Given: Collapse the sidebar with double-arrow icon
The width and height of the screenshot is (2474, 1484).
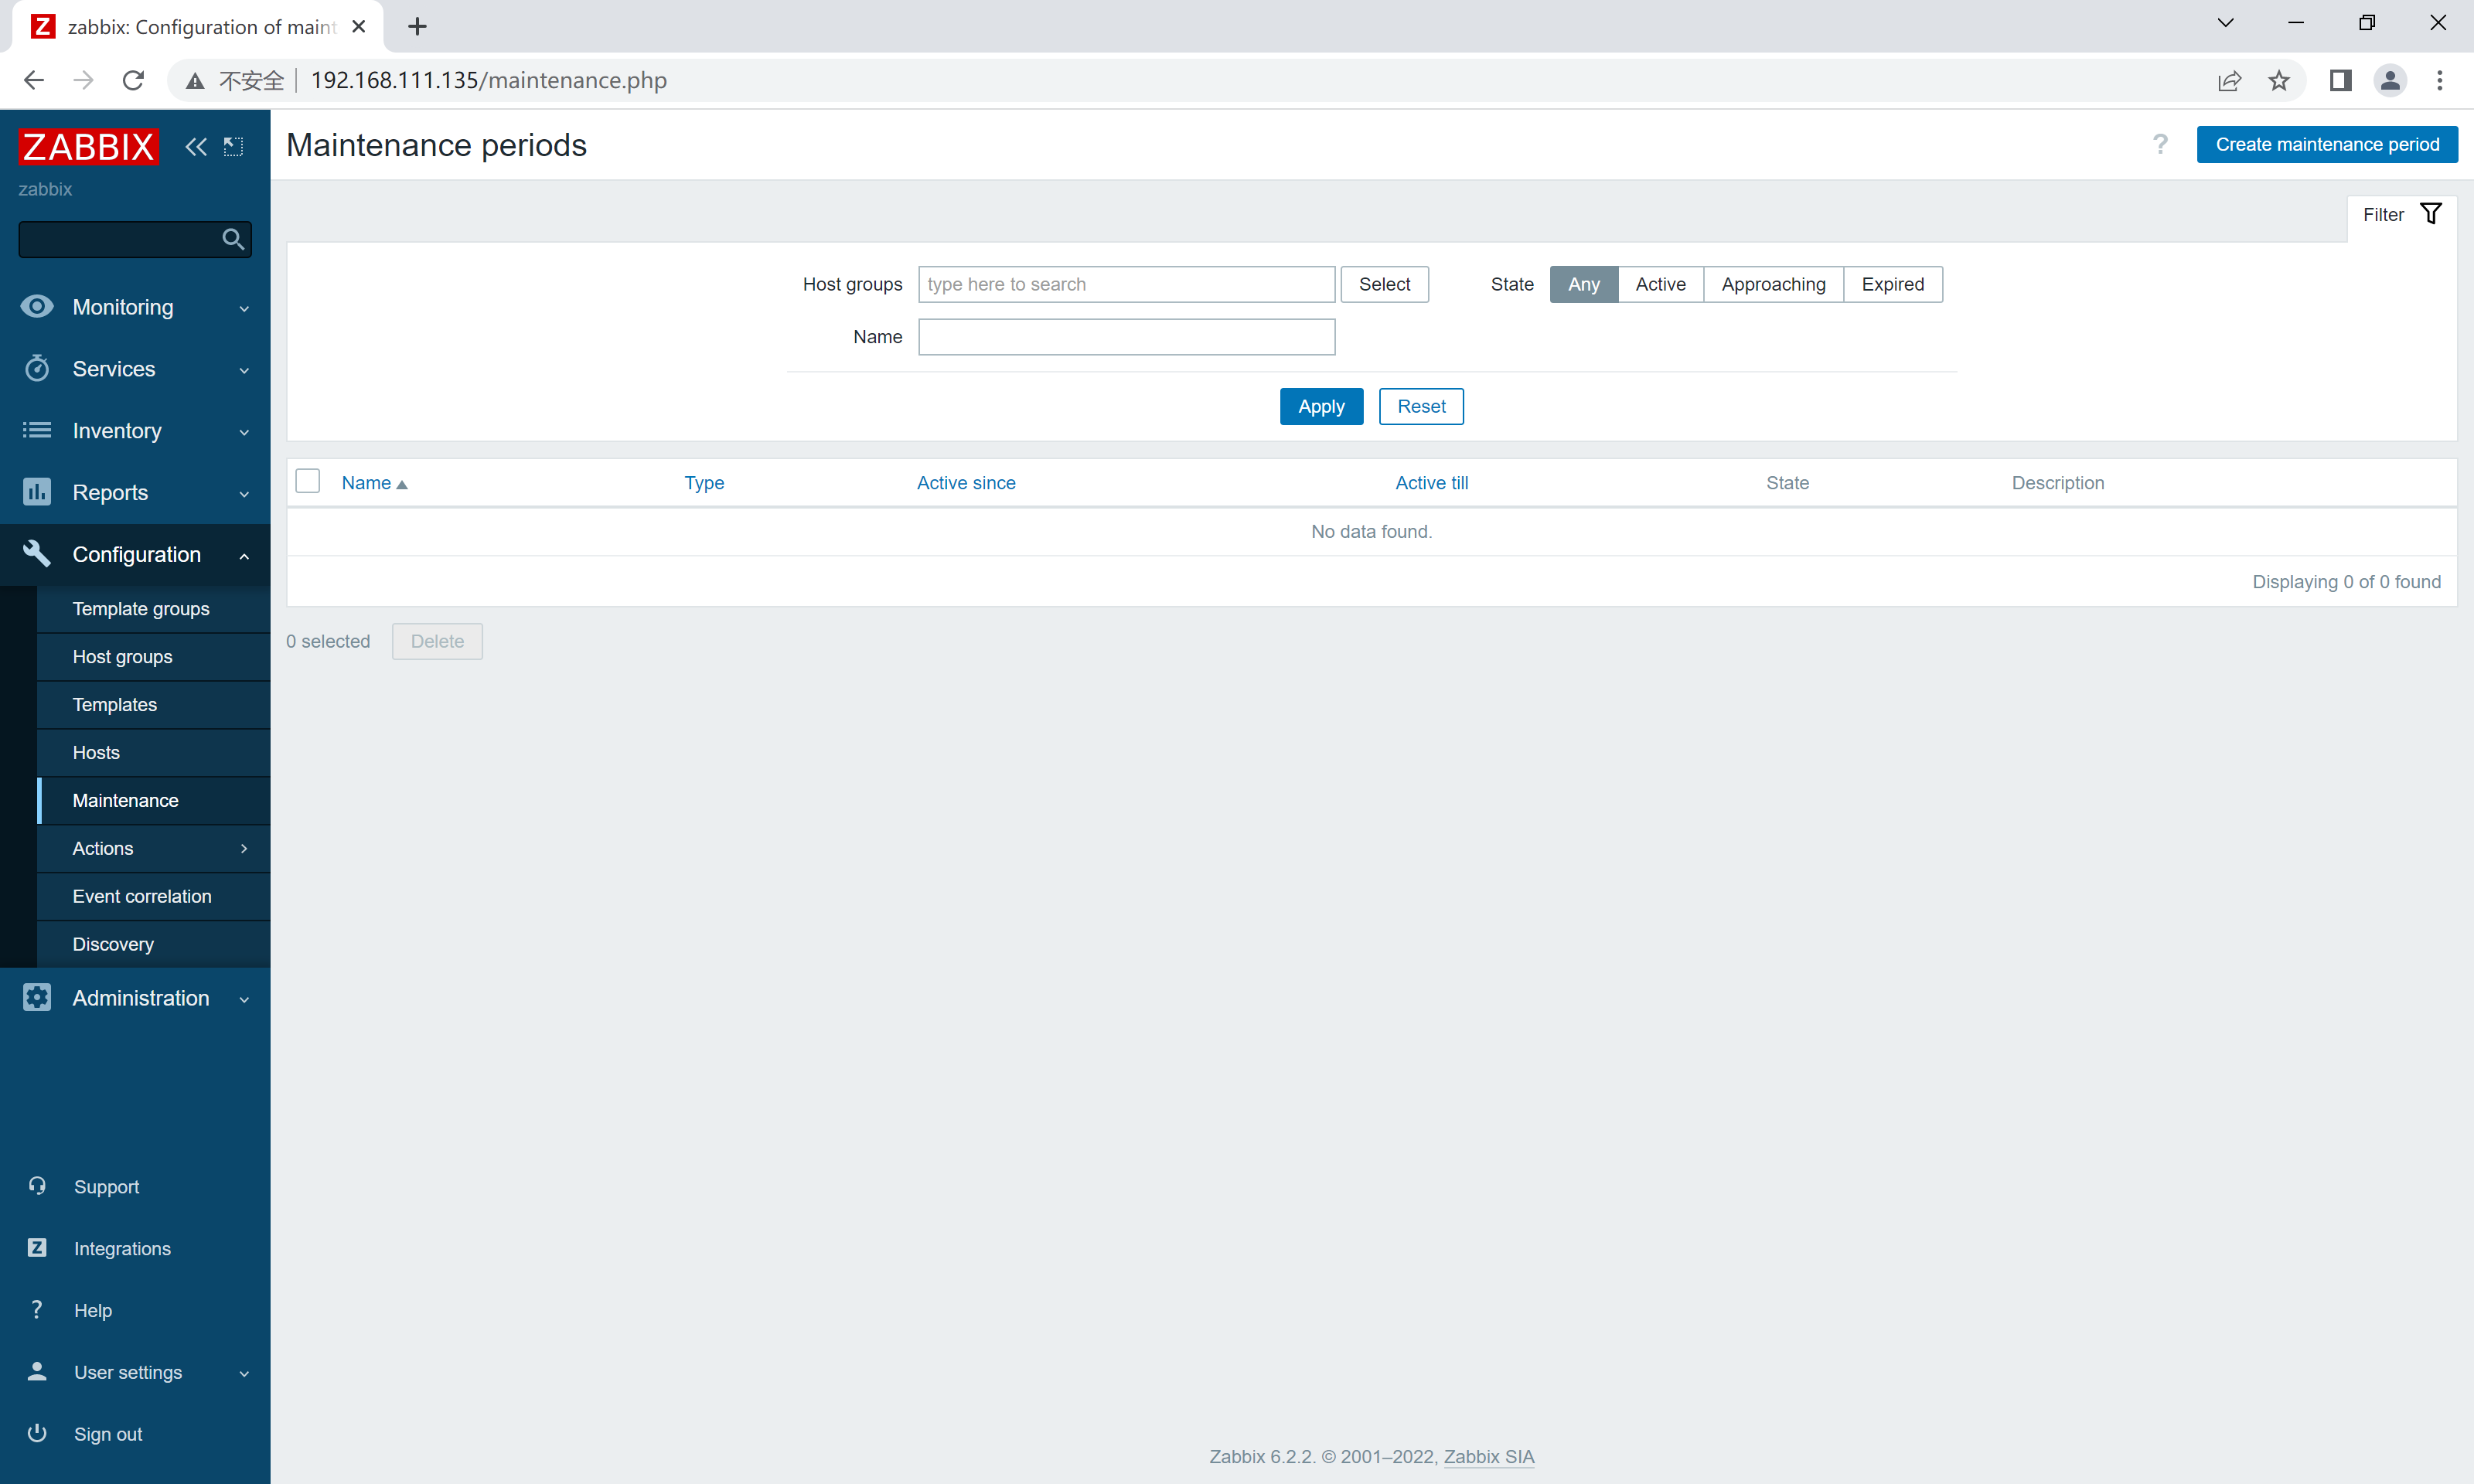Looking at the screenshot, I should [x=196, y=147].
